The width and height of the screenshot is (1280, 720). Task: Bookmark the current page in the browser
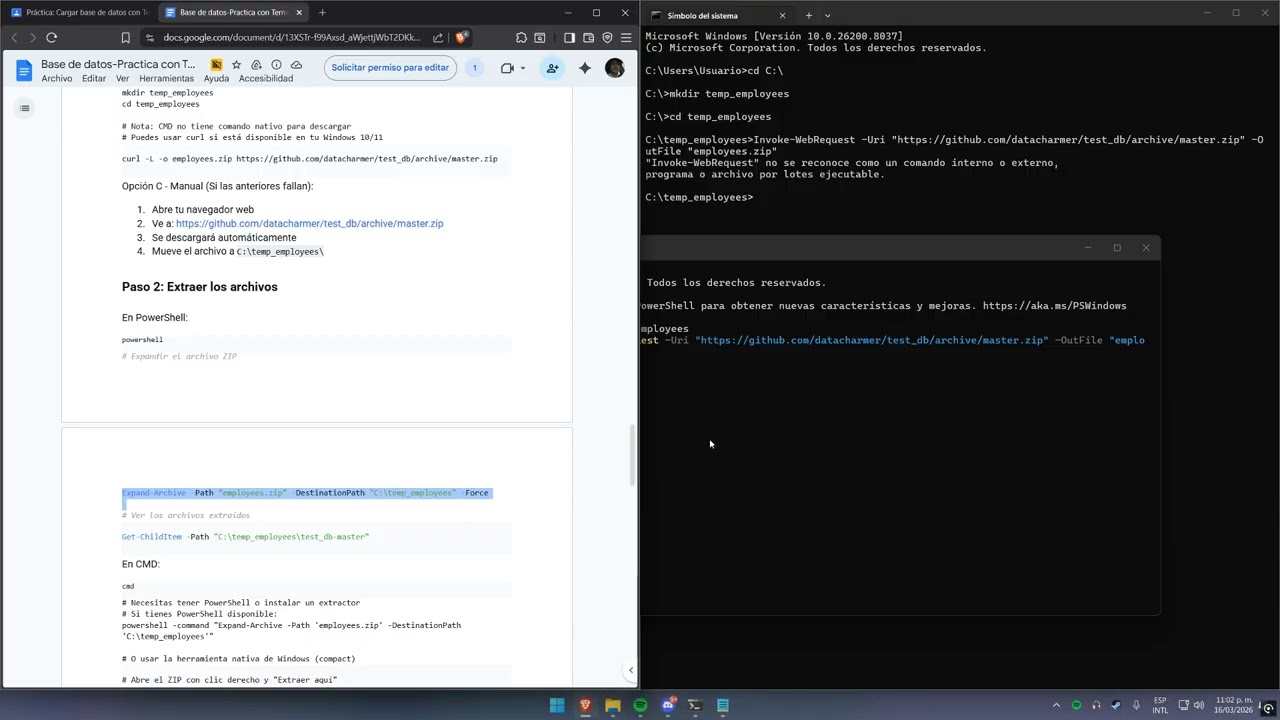coord(125,38)
